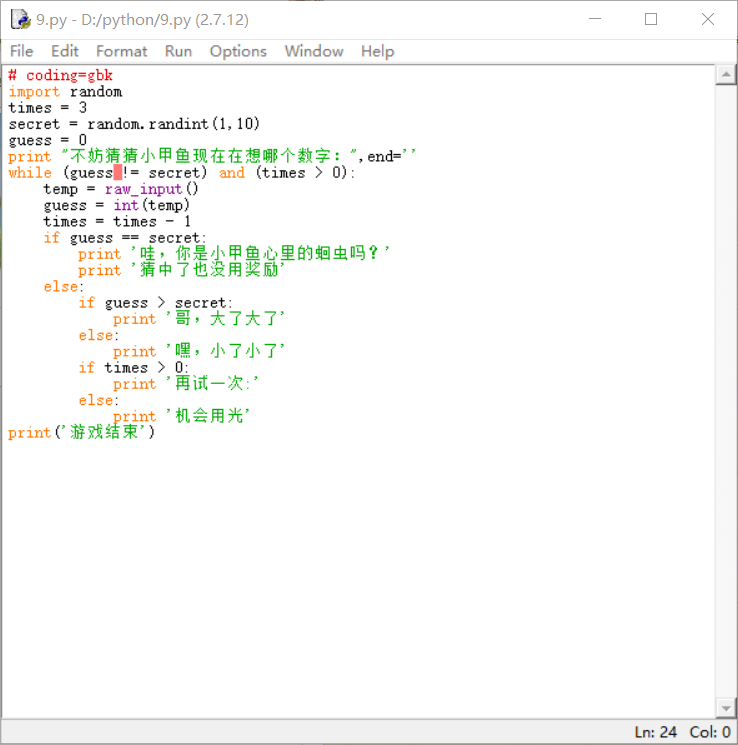Open the File menu

(21, 51)
